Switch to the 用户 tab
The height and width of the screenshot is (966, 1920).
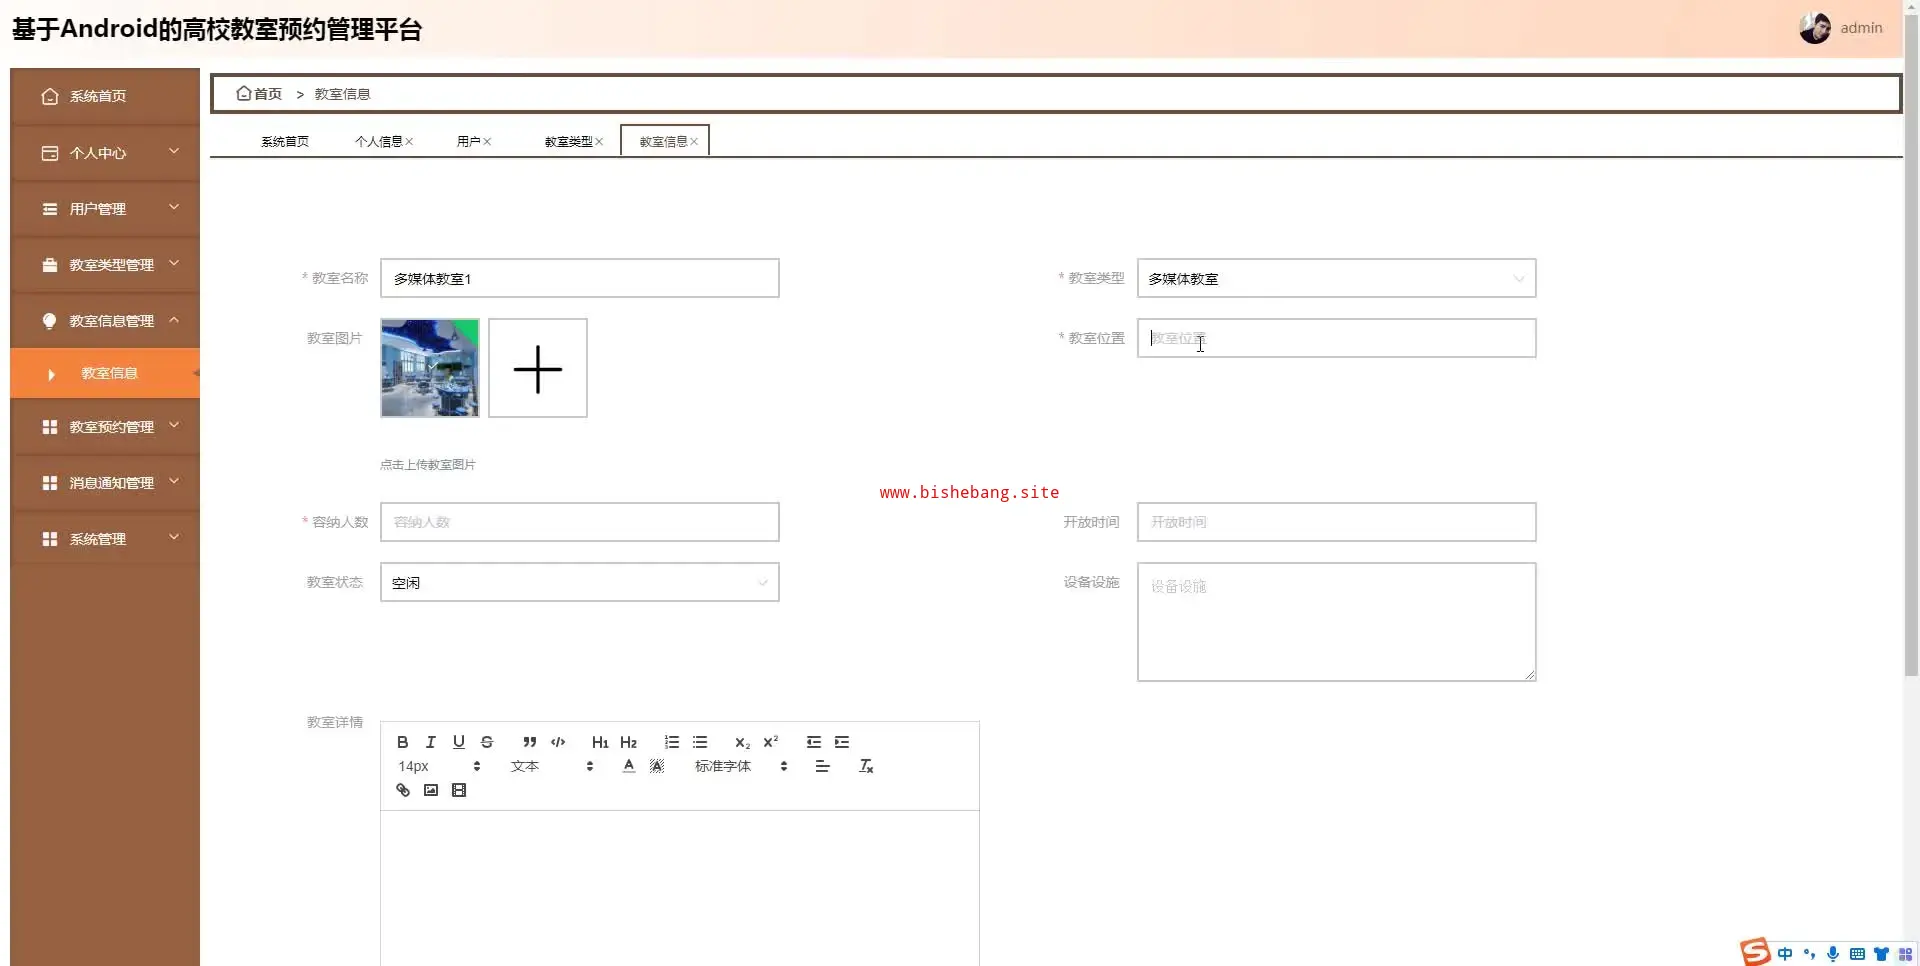coord(468,141)
